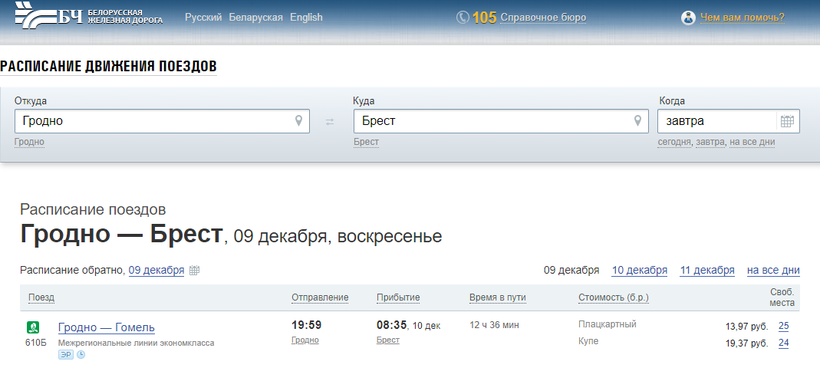Click the green train type icon for 610Б
The height and width of the screenshot is (368, 820).
point(33,327)
